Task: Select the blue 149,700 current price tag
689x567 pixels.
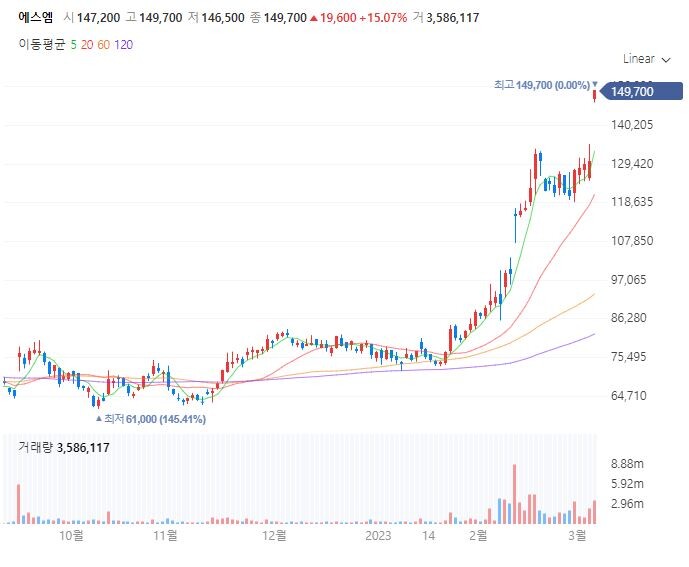Action: click(630, 92)
